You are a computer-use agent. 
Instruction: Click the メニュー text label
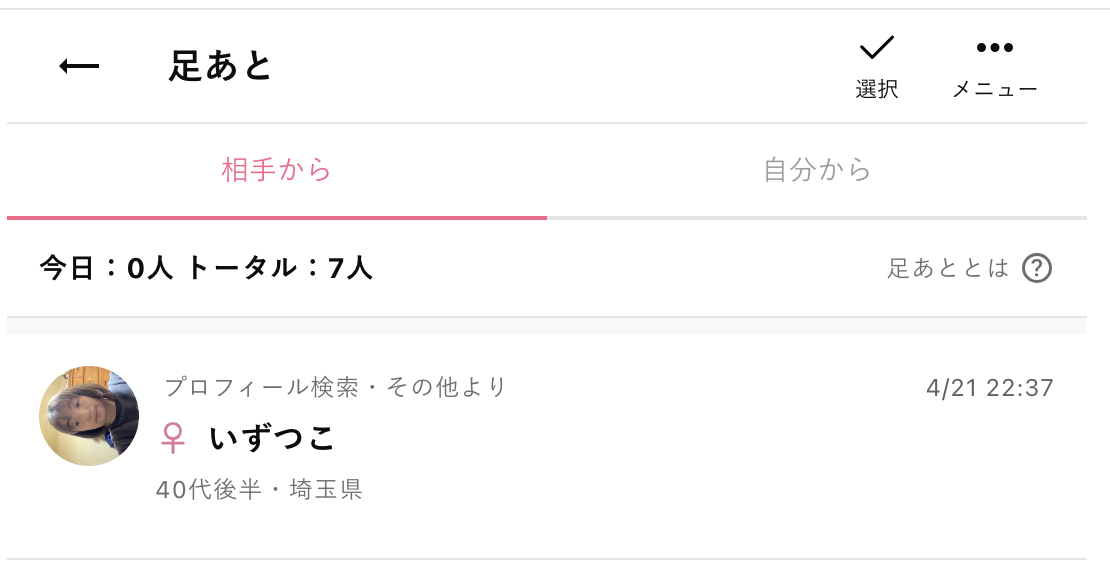[x=995, y=89]
